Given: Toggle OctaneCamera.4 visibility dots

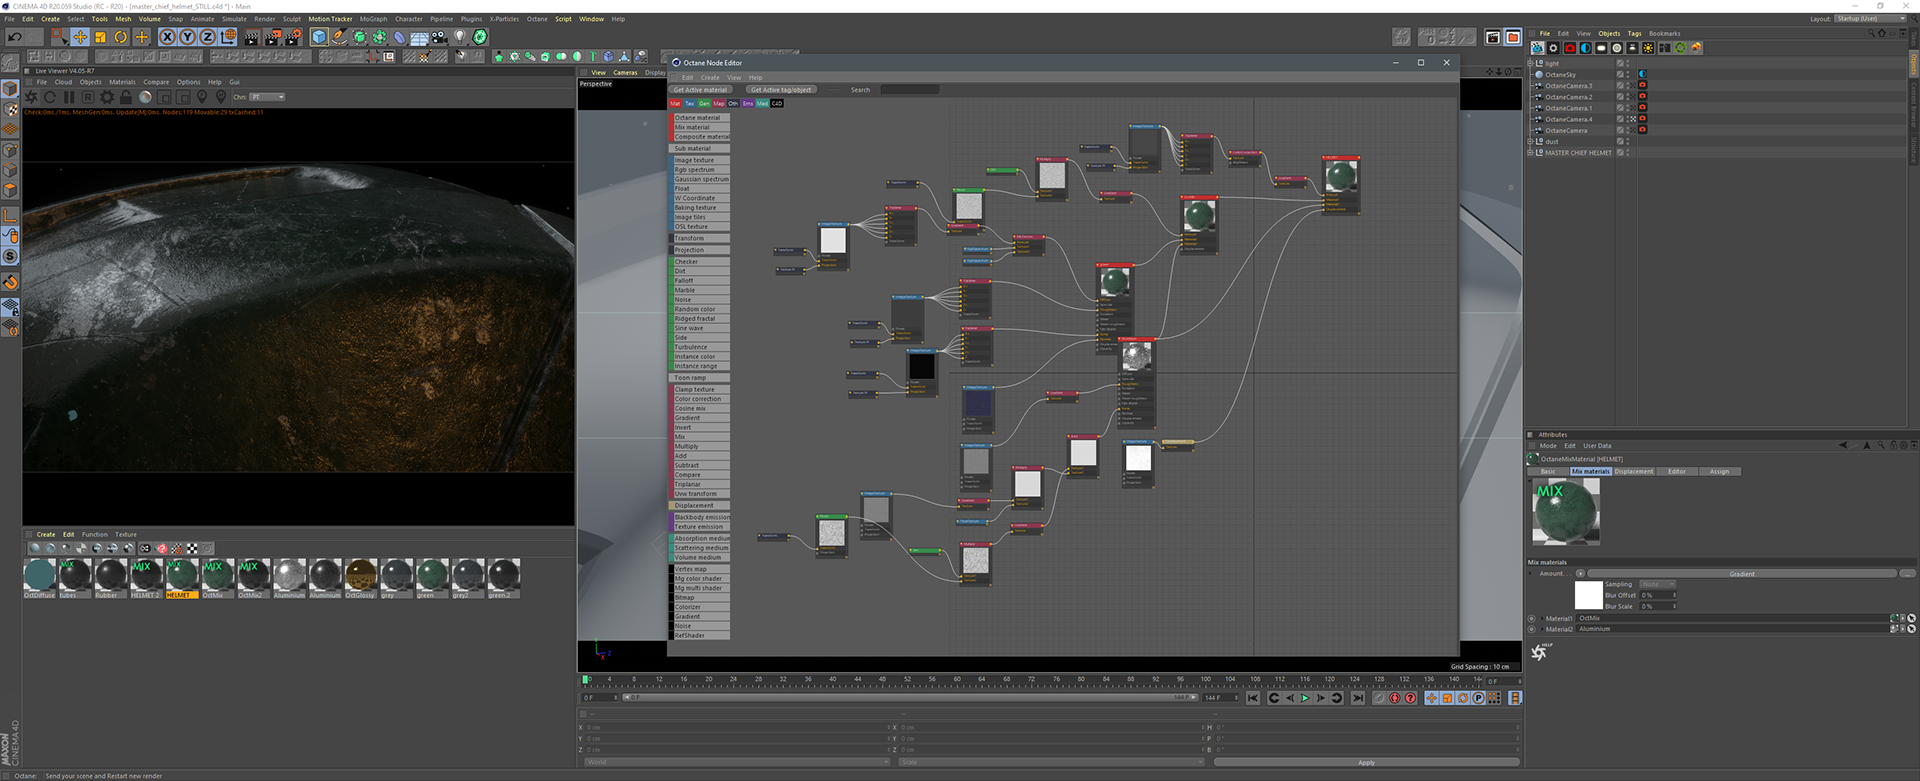Looking at the screenshot, I should tap(1628, 119).
